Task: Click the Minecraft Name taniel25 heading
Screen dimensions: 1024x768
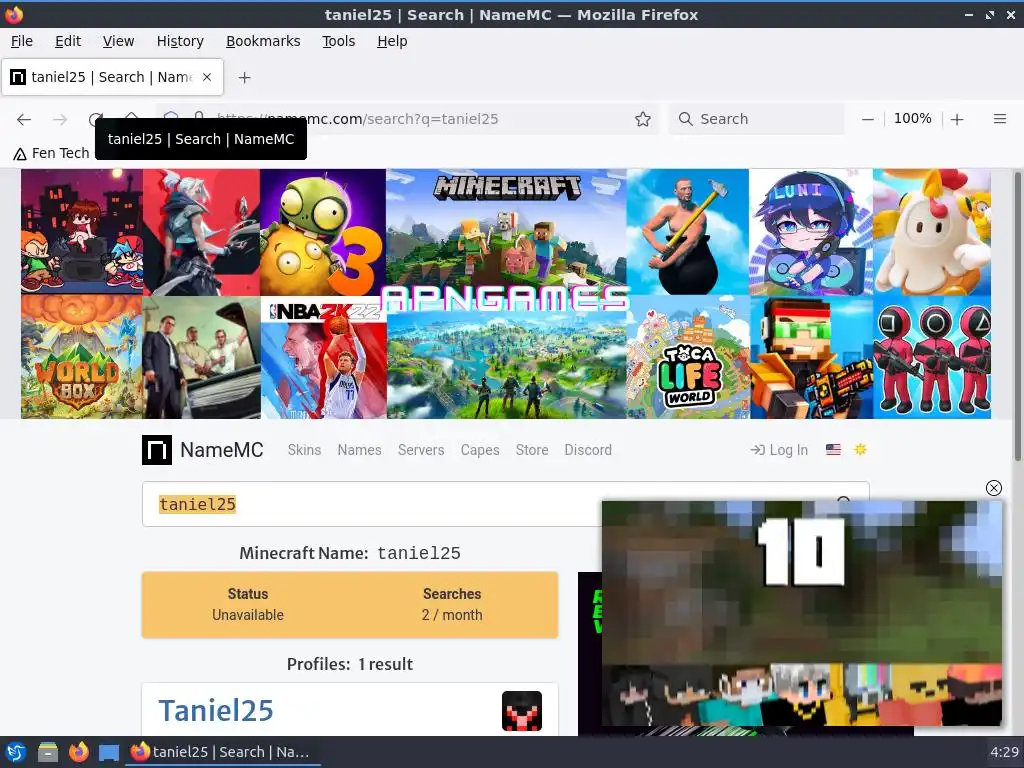Action: pos(349,553)
